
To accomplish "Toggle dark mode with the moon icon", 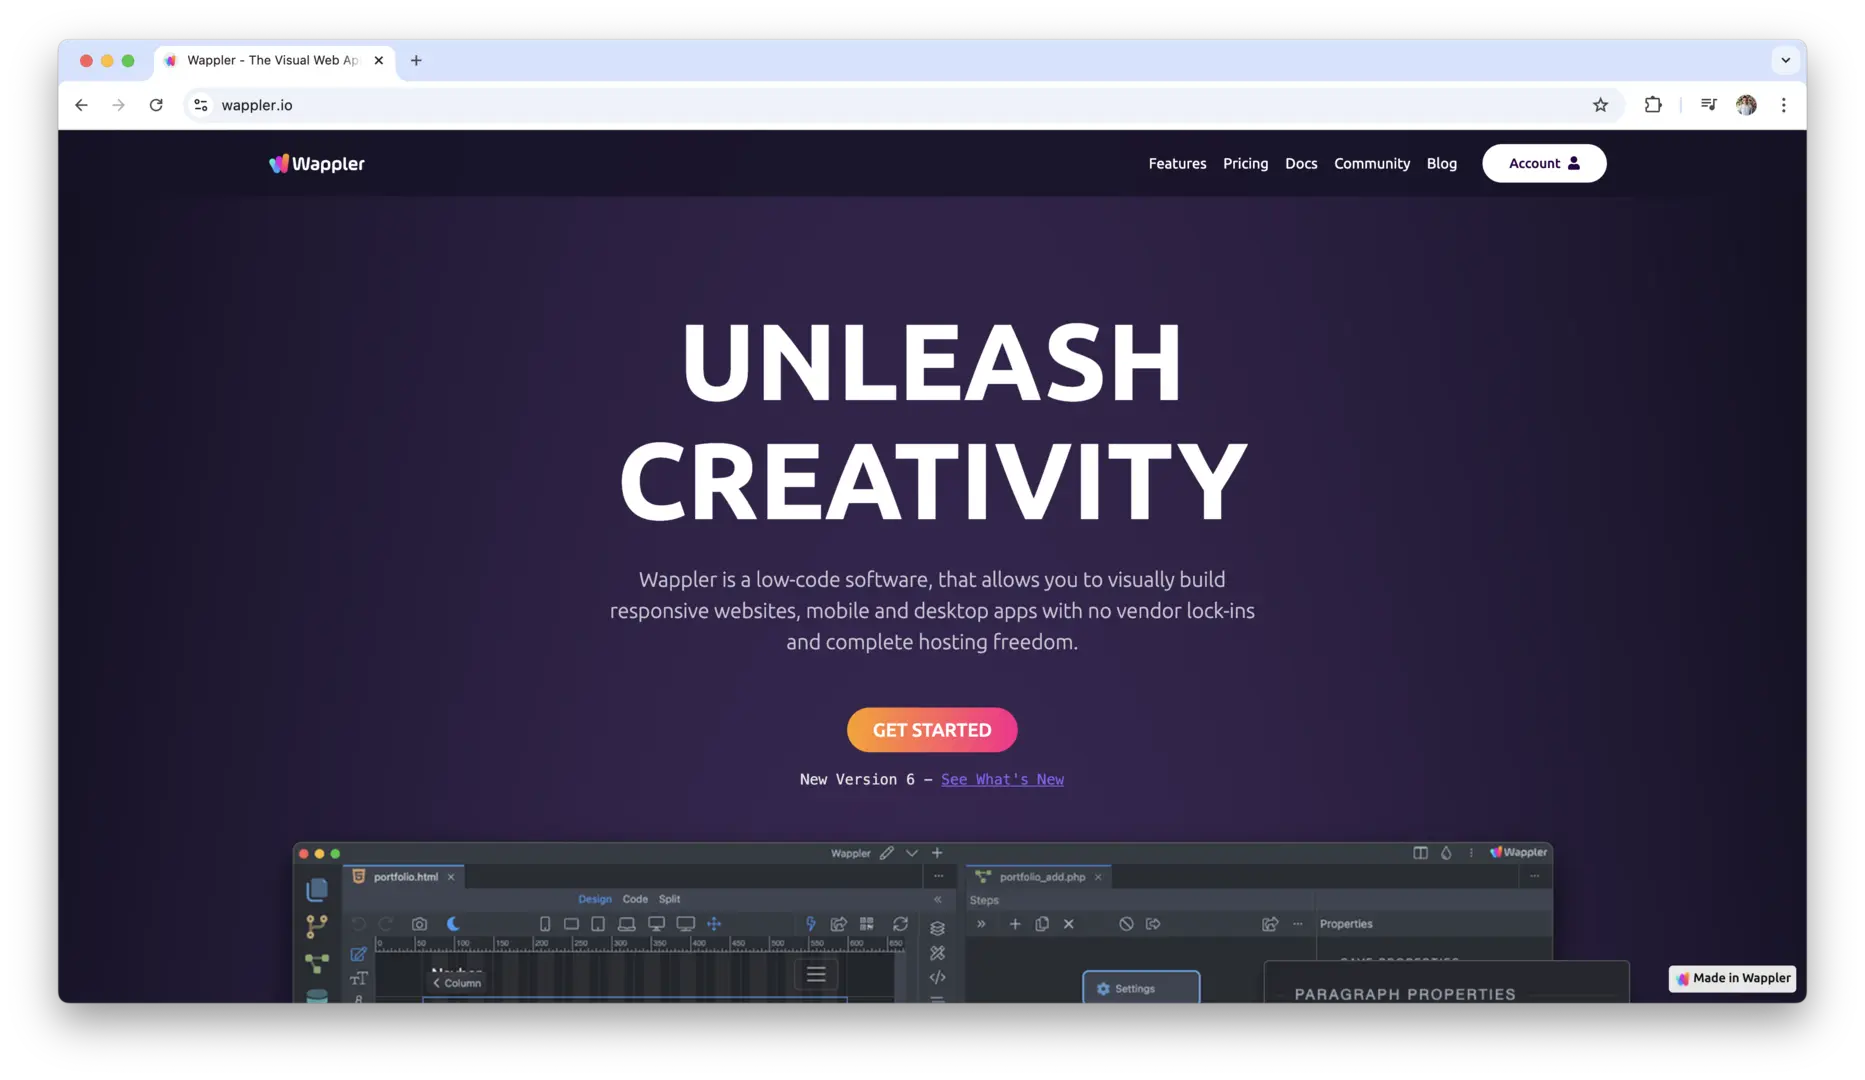I will pos(453,924).
